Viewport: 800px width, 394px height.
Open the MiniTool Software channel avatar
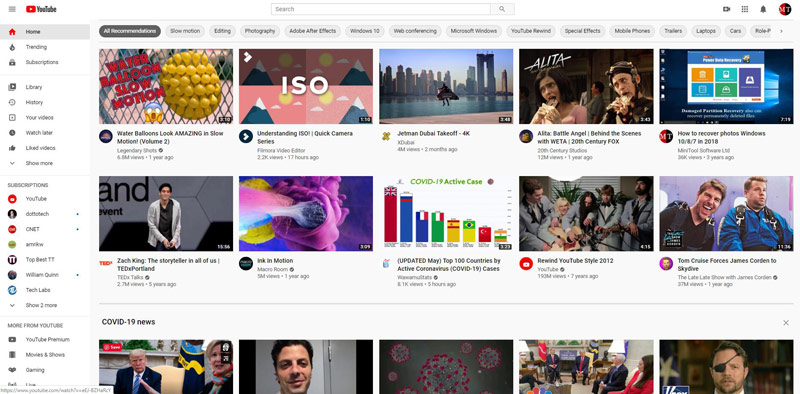(666, 136)
